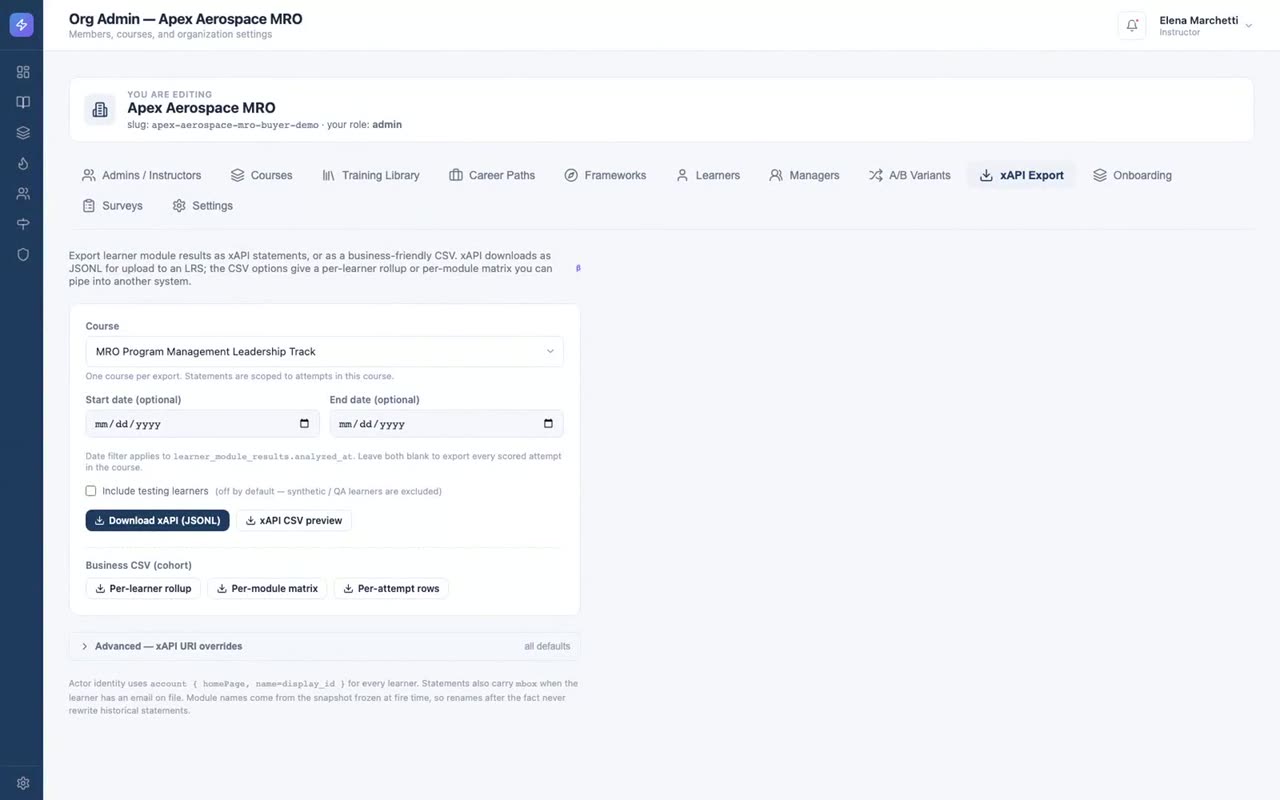Click xAPI CSV preview button
Viewport: 1280px width, 800px height.
click(294, 520)
